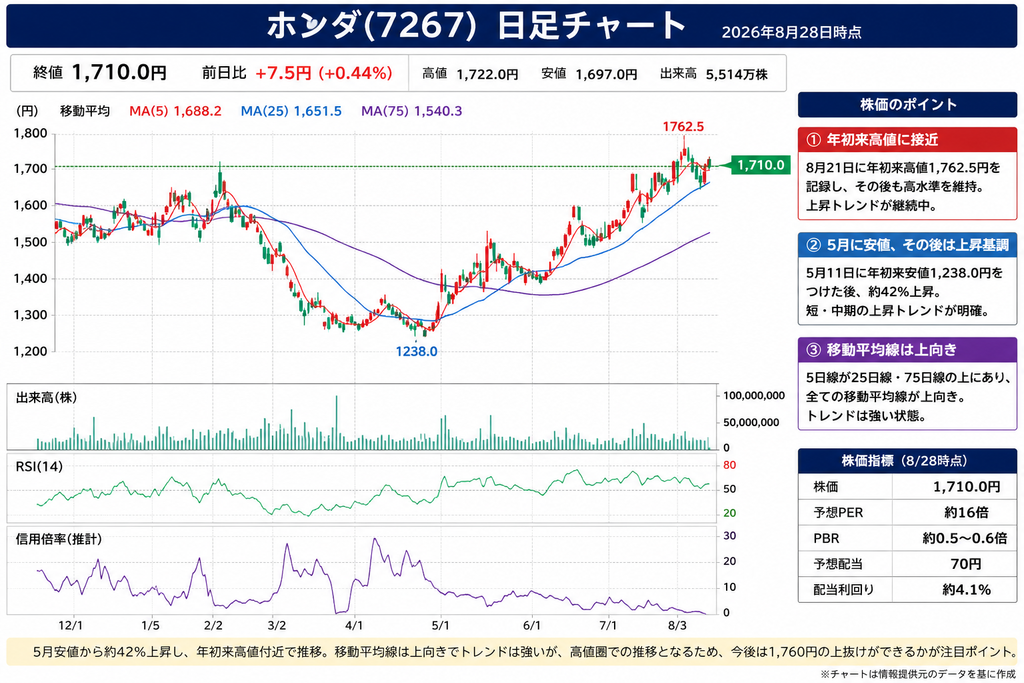This screenshot has width=1024, height=683.
Task: Click the 4/1 date axis label
Action: click(x=354, y=626)
